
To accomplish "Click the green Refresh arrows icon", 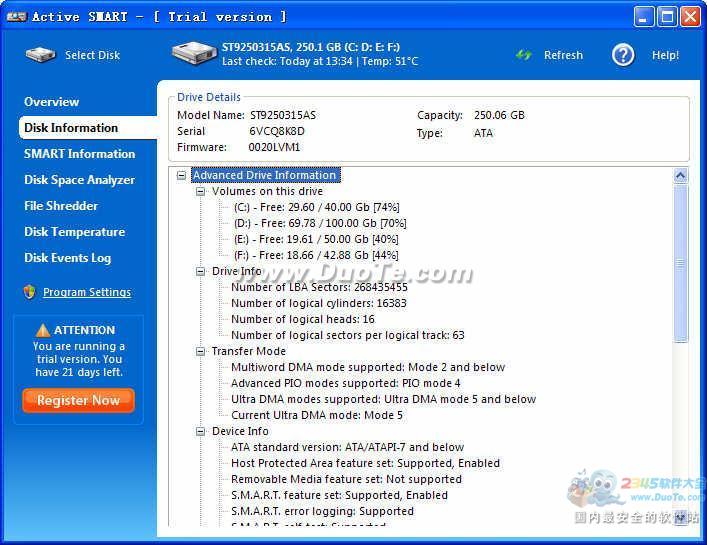I will coord(523,55).
